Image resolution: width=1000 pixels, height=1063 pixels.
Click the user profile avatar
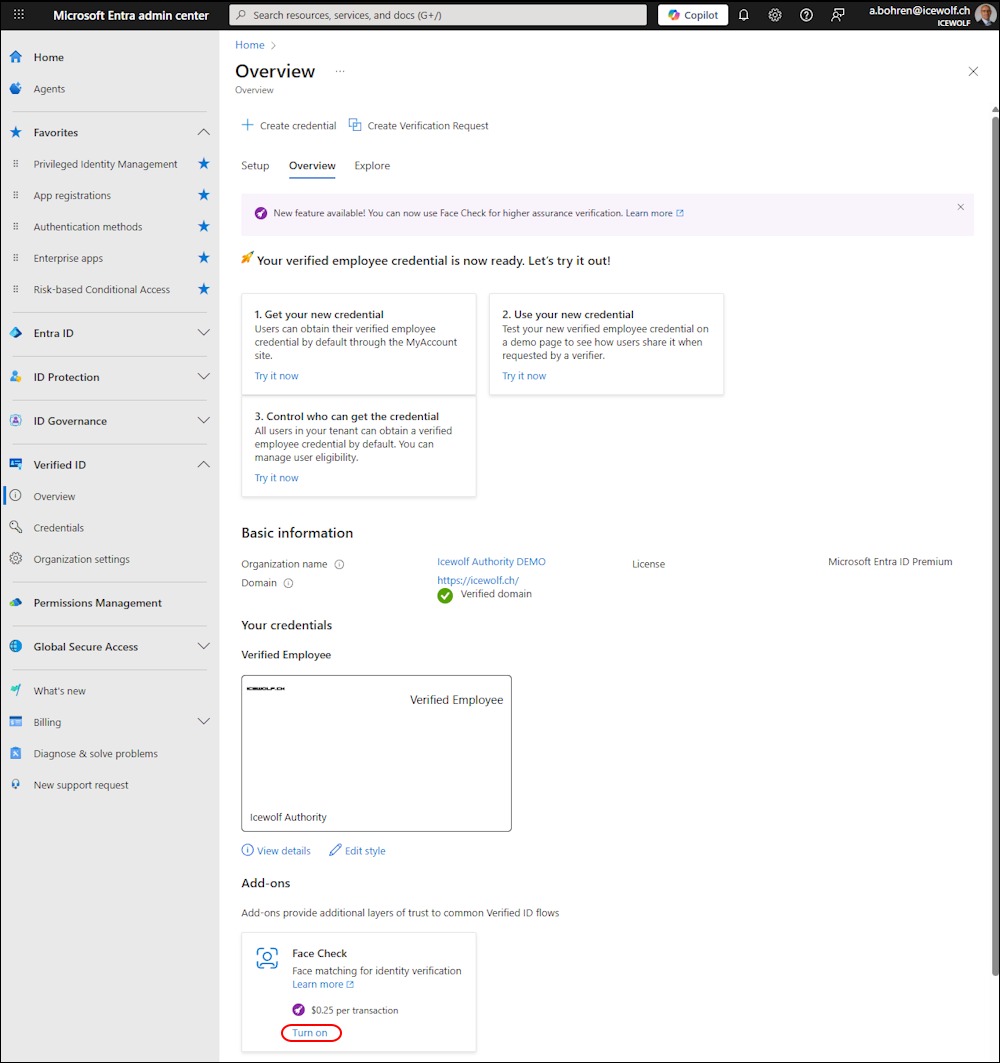(985, 15)
